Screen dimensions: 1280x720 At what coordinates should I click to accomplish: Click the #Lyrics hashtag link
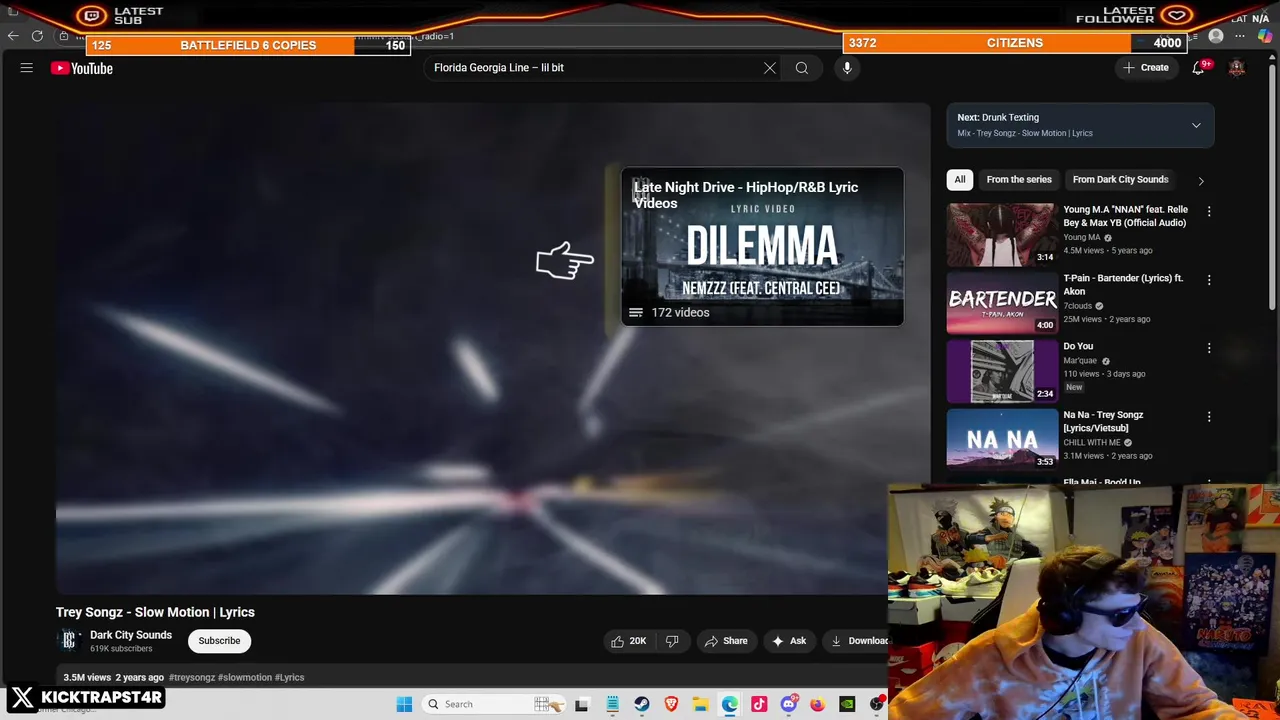289,678
